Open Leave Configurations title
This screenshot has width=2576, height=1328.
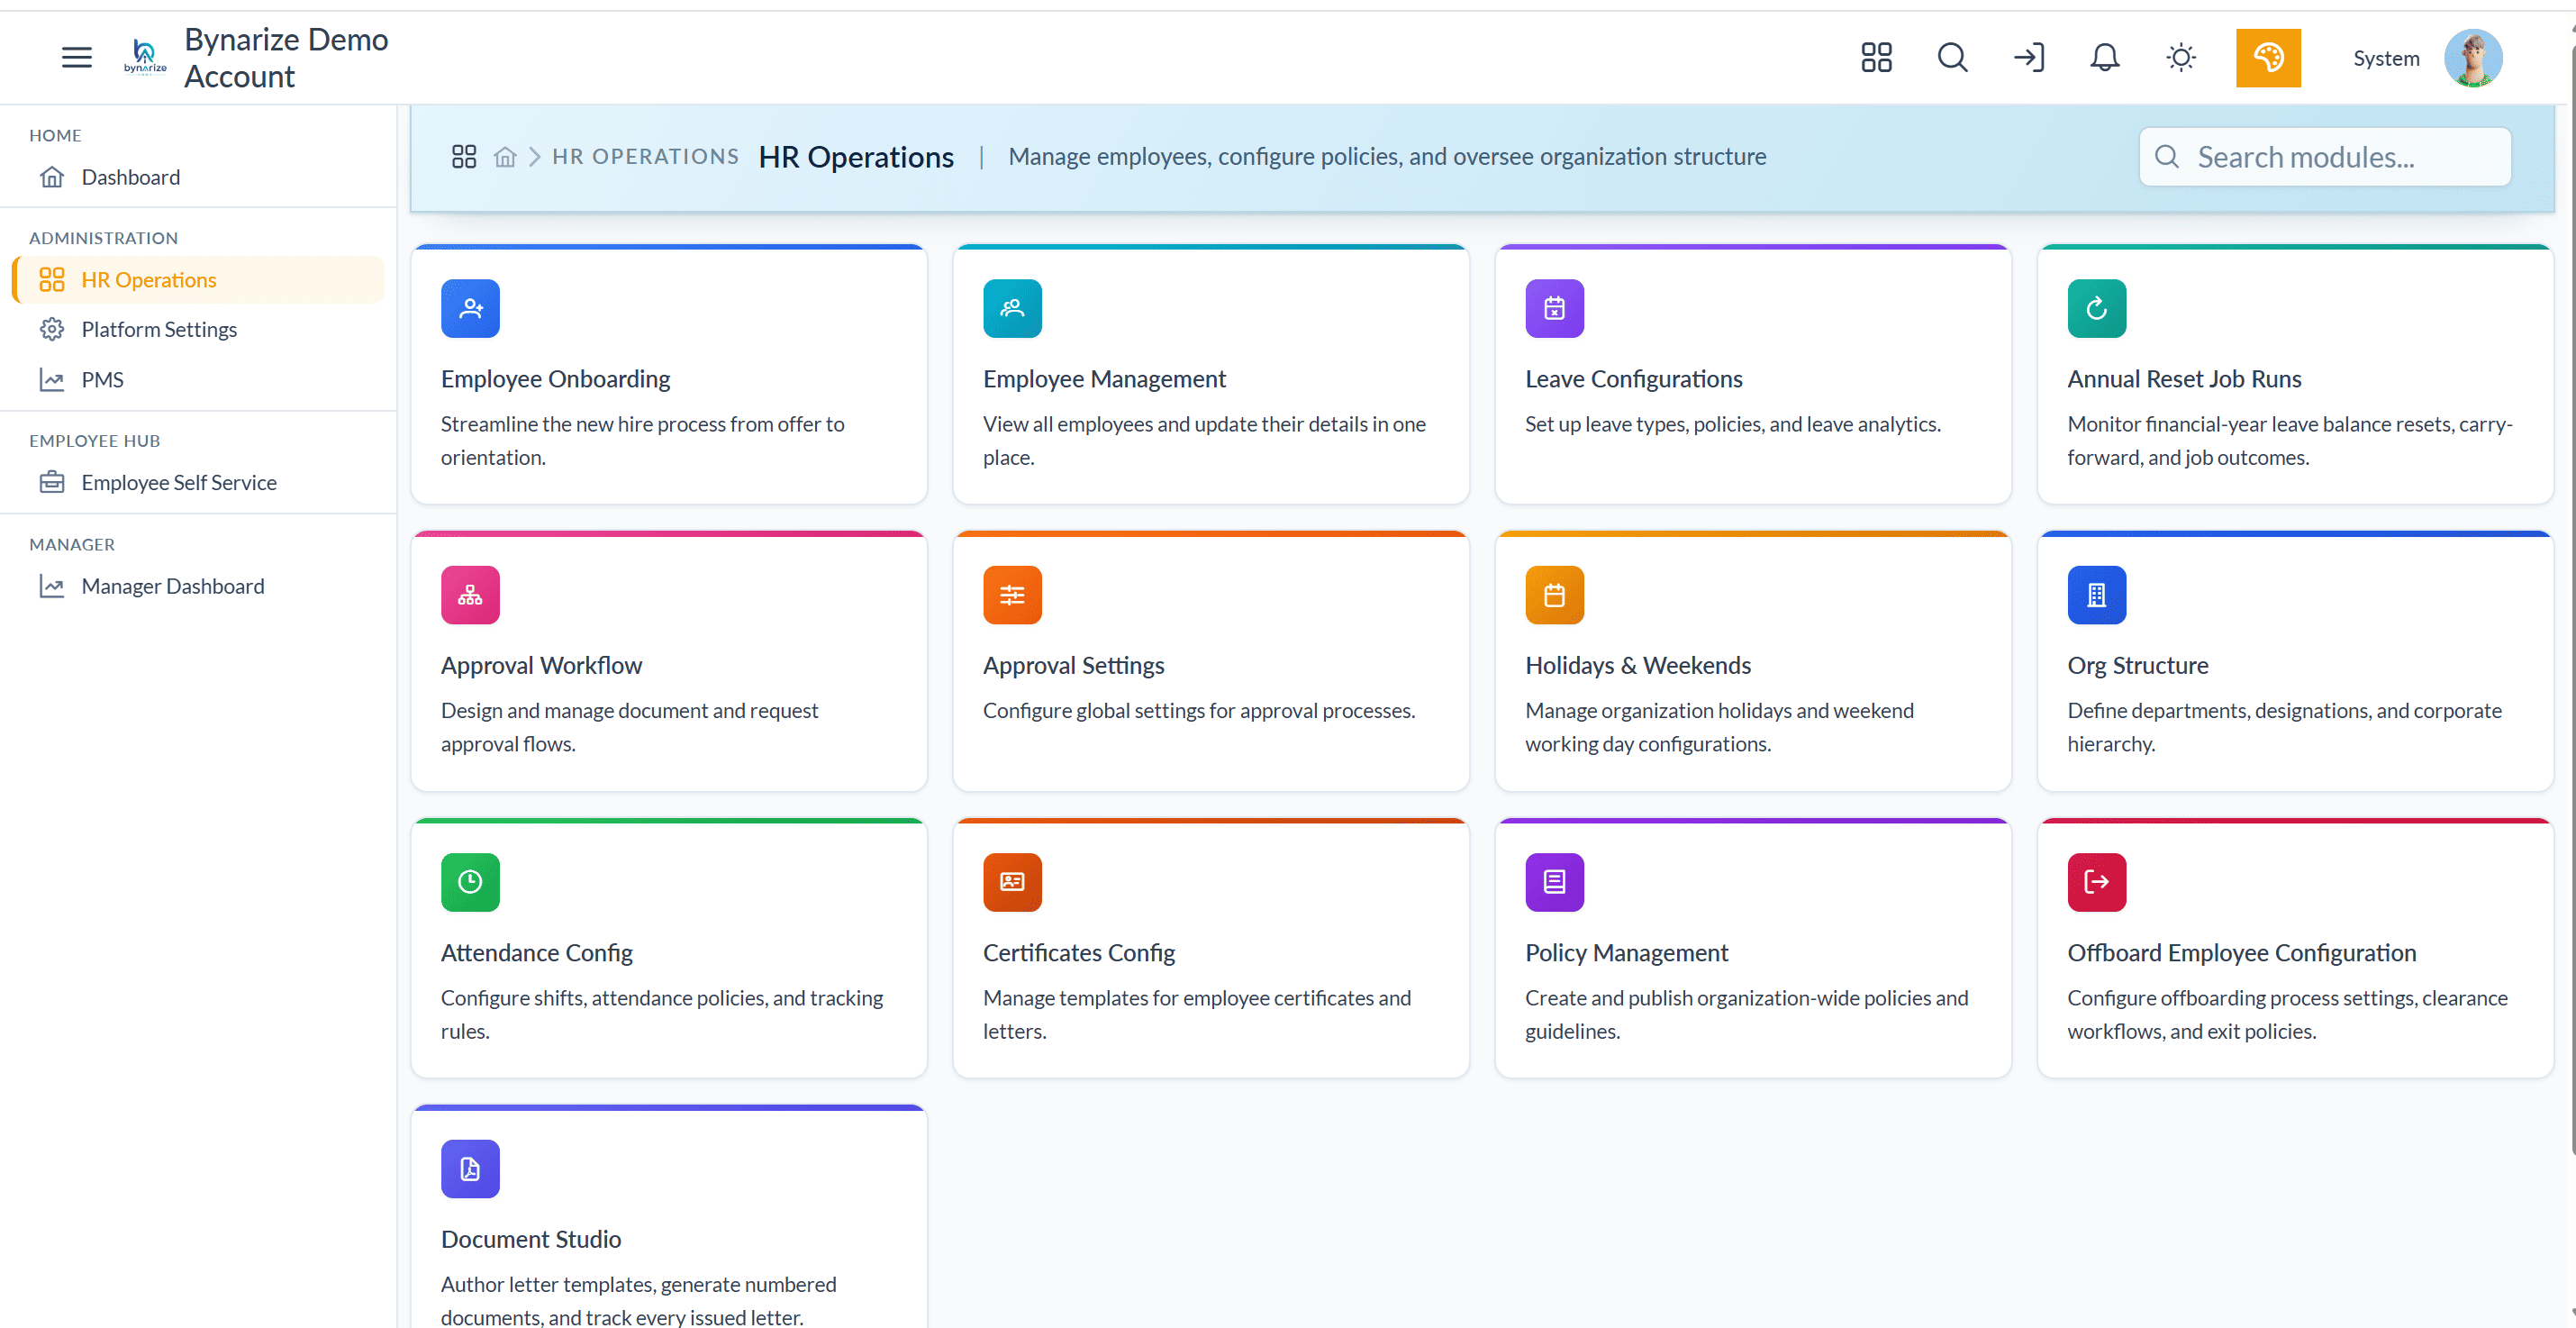[x=1633, y=379]
